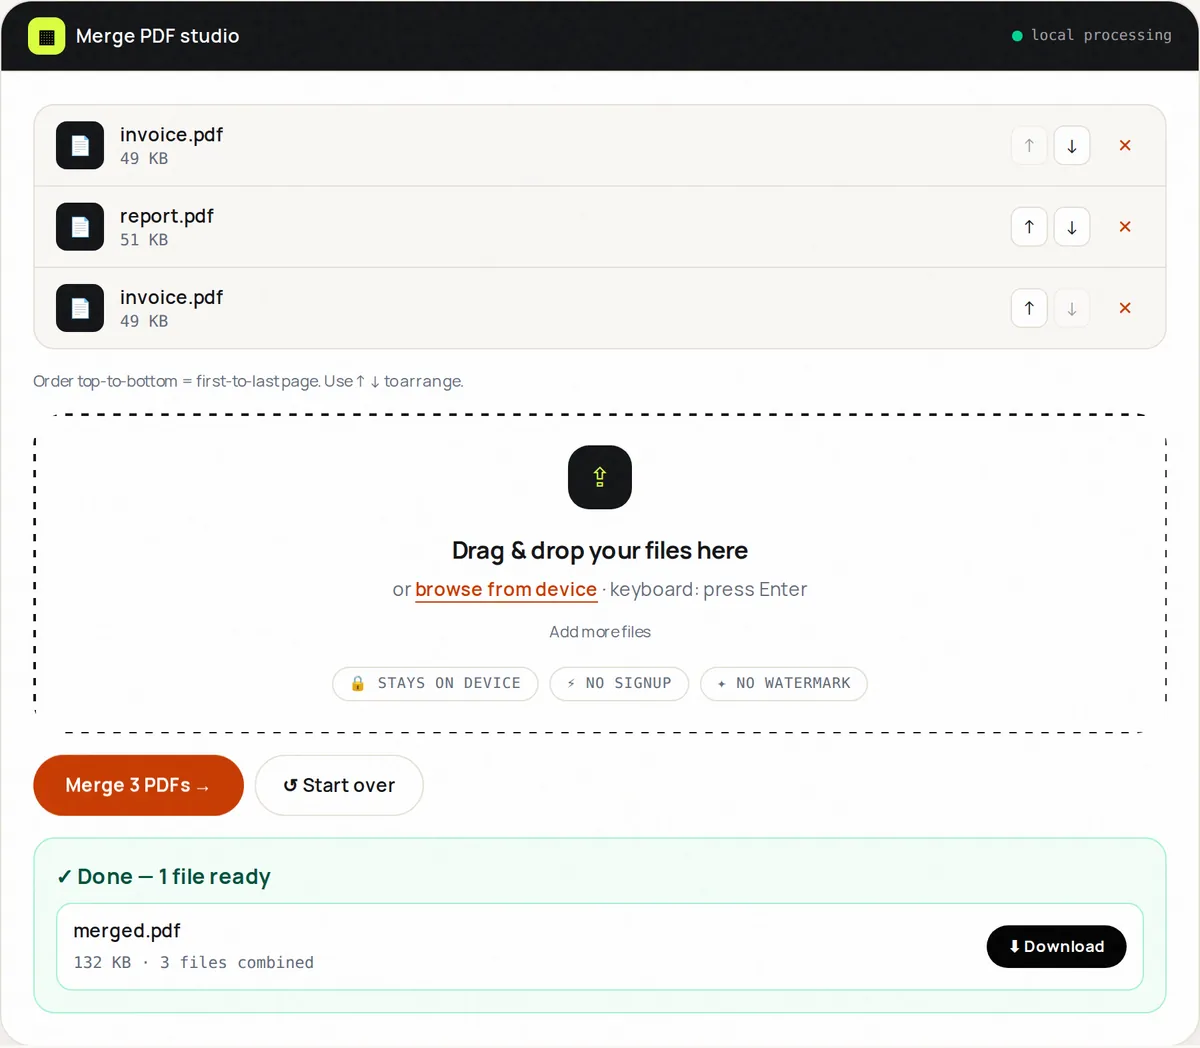Open the browse from device link
The height and width of the screenshot is (1048, 1200).
pos(506,590)
